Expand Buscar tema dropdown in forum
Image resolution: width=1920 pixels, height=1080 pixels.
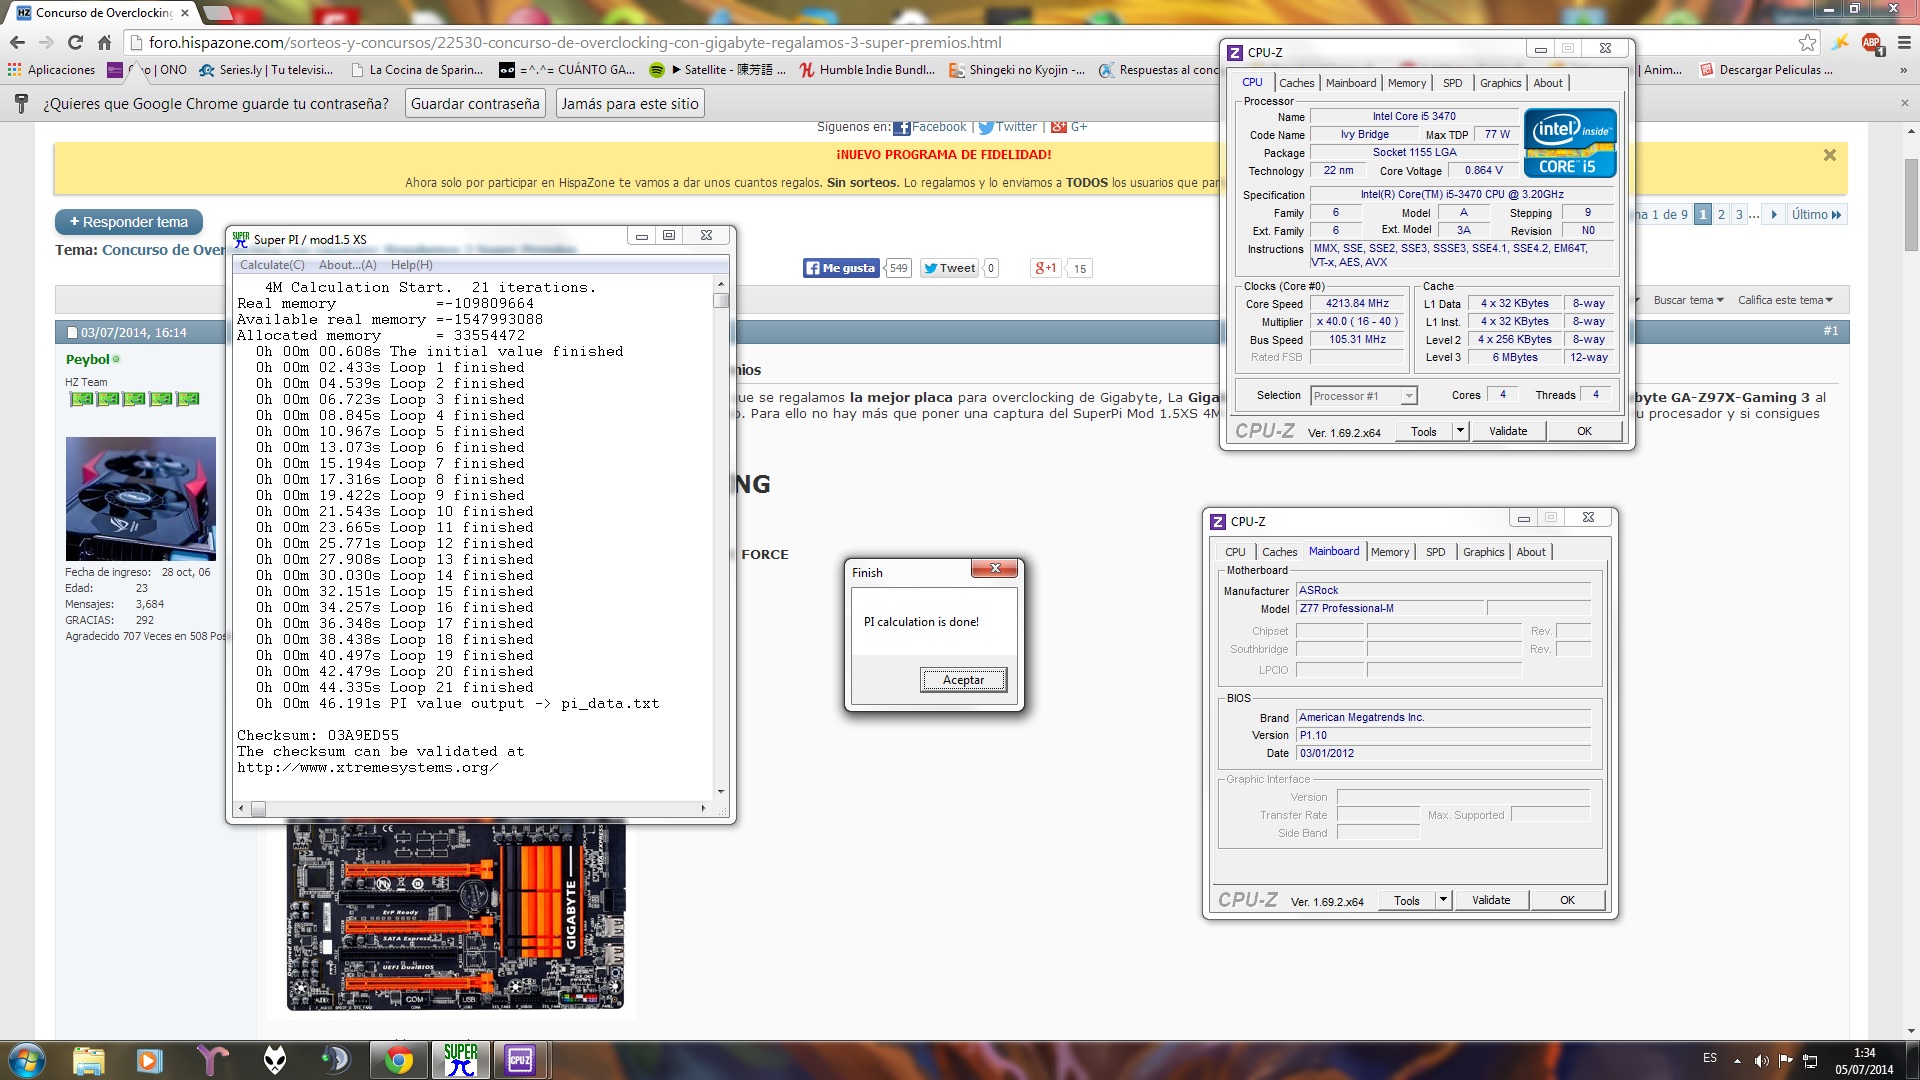coord(1688,300)
